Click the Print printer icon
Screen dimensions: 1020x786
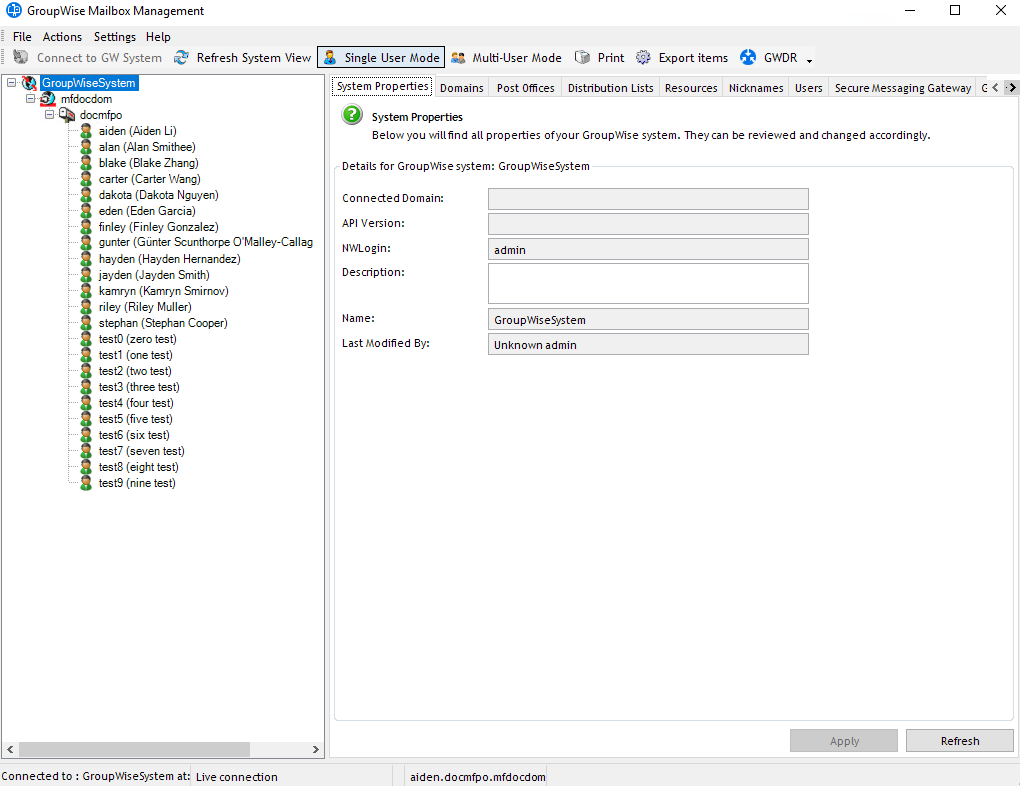pos(582,57)
